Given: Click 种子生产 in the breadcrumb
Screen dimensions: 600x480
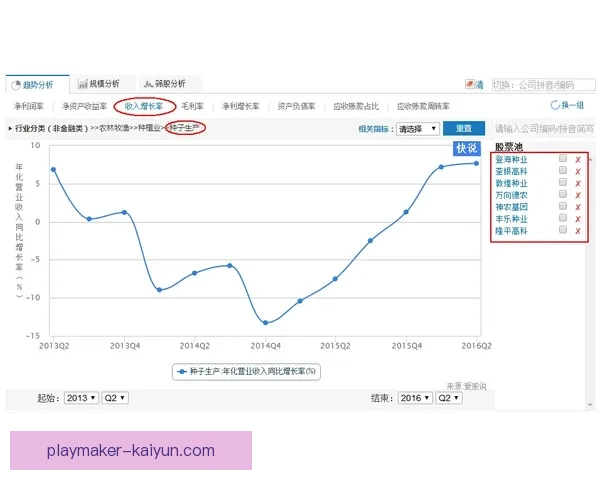Looking at the screenshot, I should click(184, 128).
